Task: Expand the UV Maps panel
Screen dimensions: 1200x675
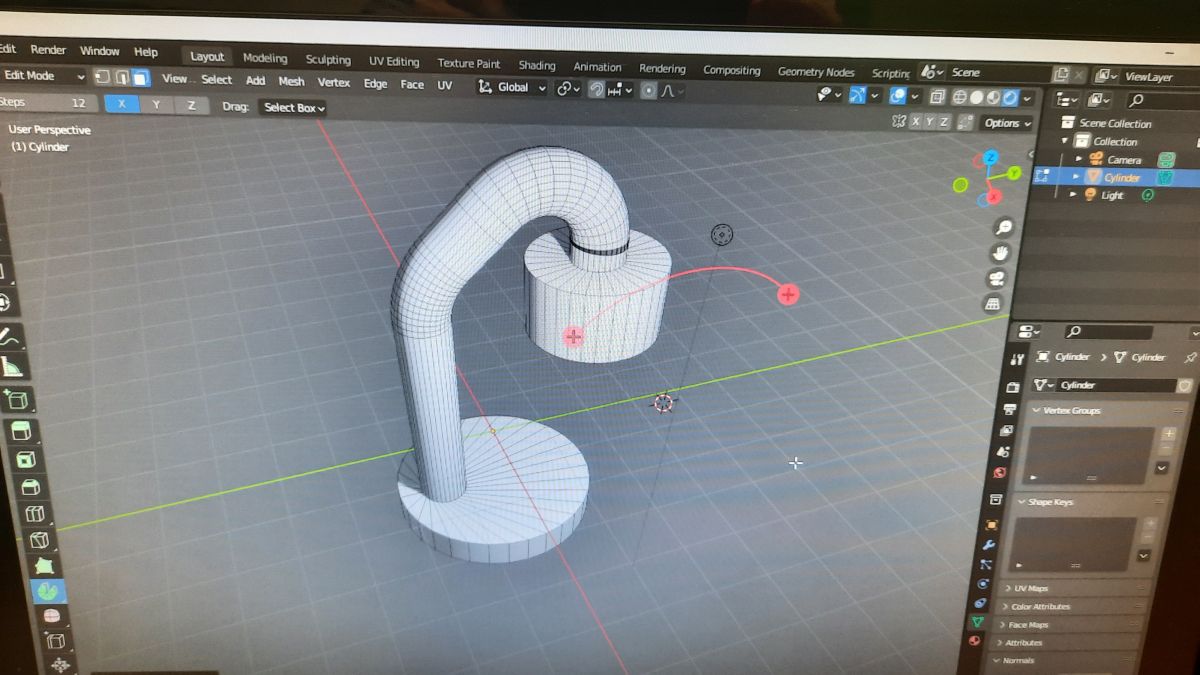Action: (x=1006, y=588)
